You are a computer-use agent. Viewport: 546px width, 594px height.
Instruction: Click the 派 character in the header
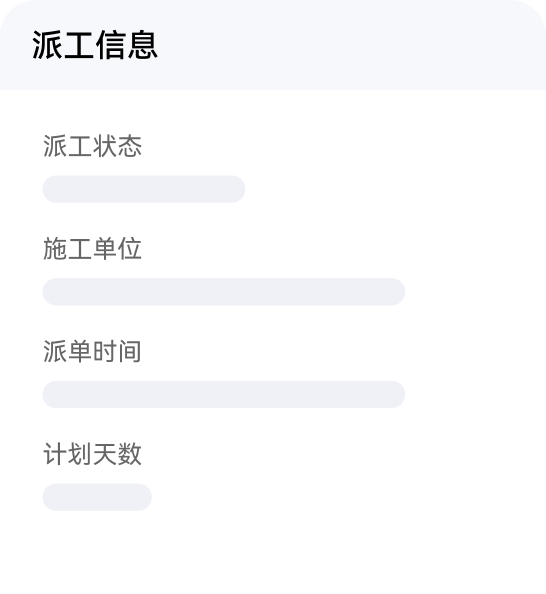[47, 45]
